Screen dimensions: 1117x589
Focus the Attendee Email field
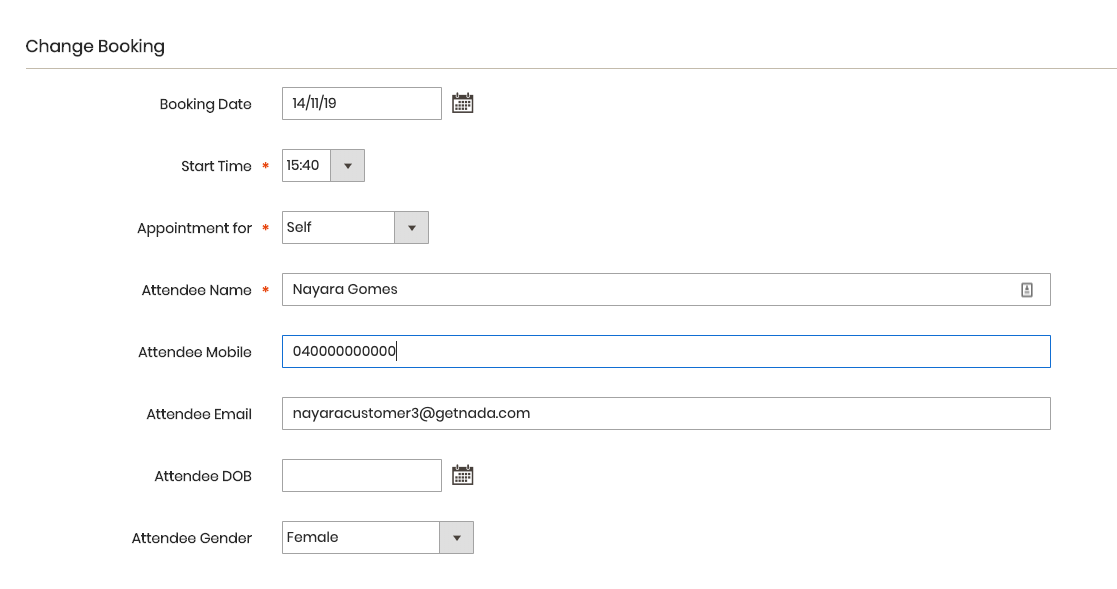pyautogui.click(x=666, y=414)
